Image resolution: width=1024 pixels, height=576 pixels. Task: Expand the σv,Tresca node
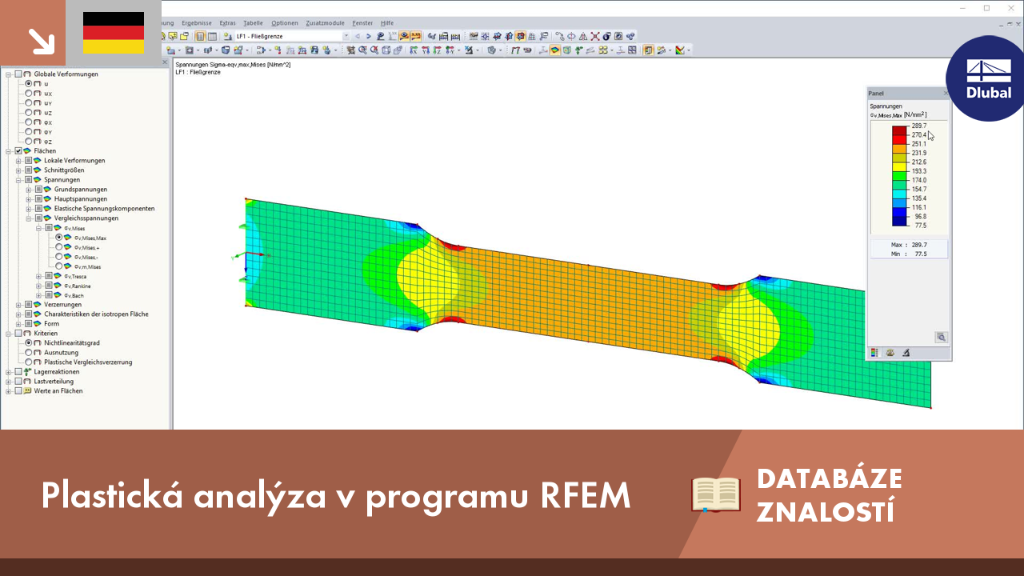pos(39,276)
